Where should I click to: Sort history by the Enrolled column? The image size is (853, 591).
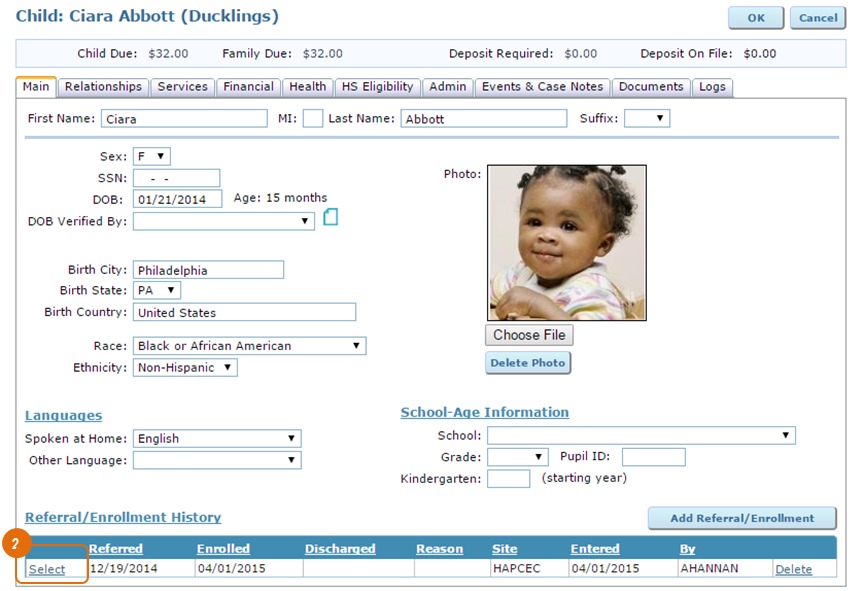tap(222, 548)
